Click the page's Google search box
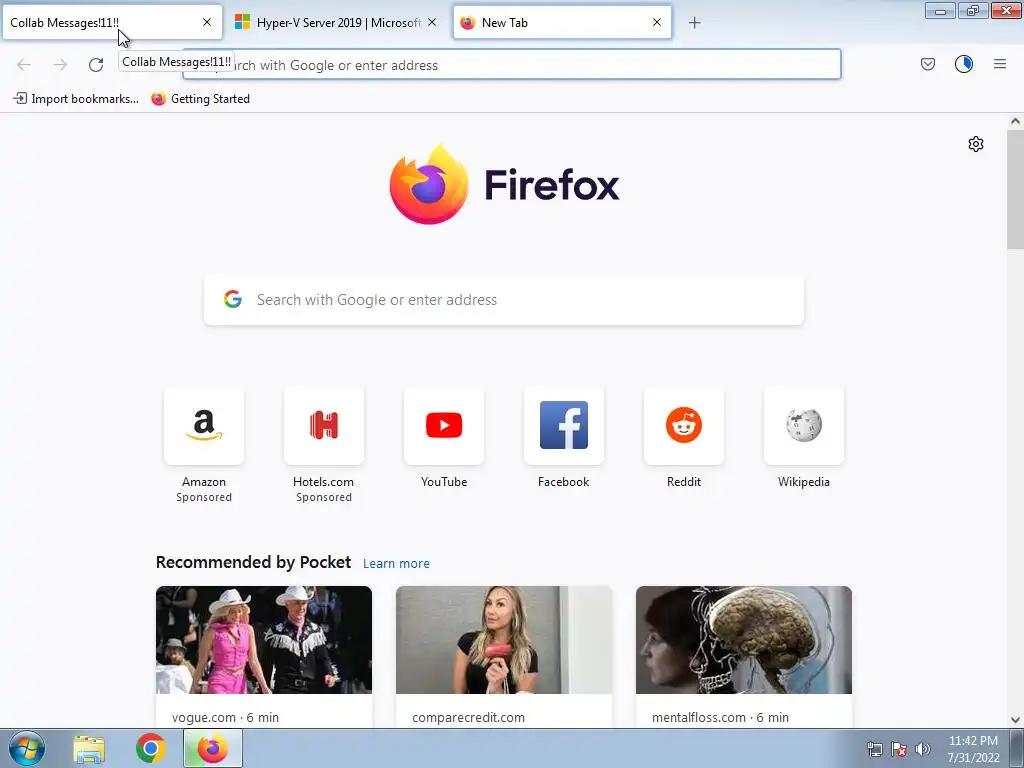Viewport: 1024px width, 768px height. click(x=504, y=300)
